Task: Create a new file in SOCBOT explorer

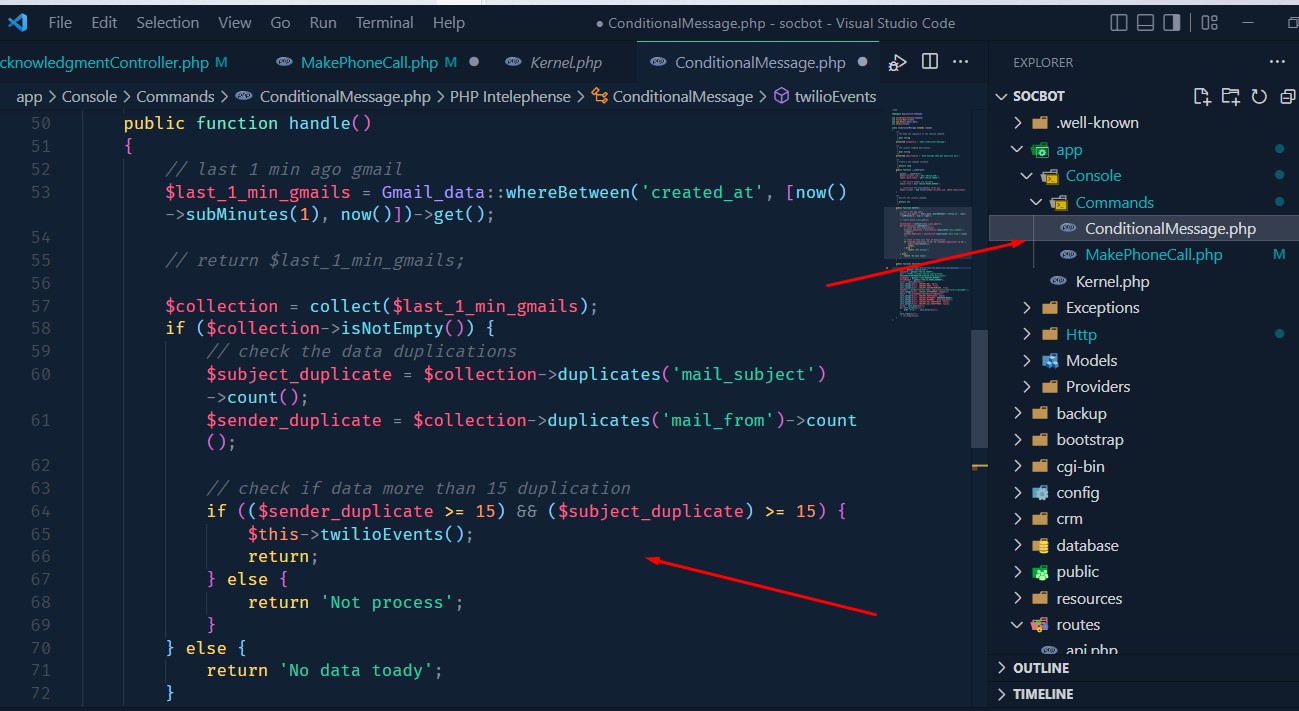Action: pos(1202,97)
